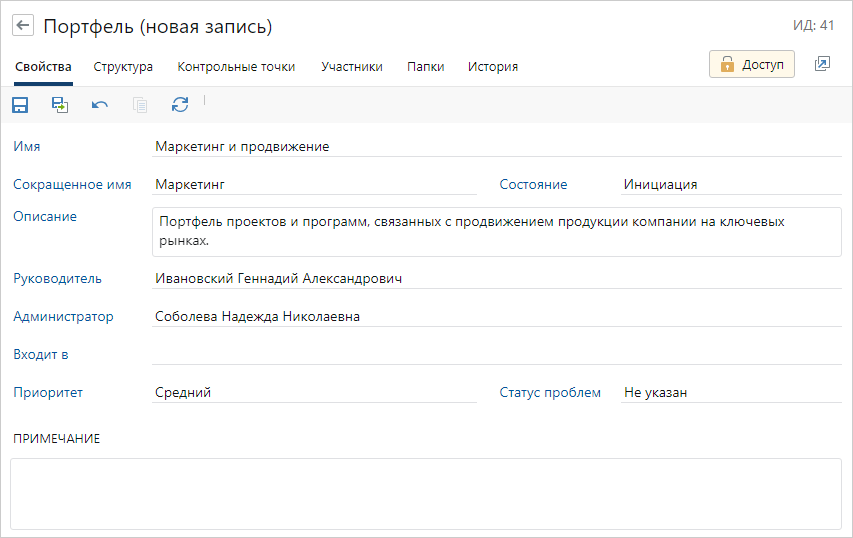This screenshot has height=538, width=853.
Task: Click the back arrow next to Портфель title
Action: pos(23,26)
